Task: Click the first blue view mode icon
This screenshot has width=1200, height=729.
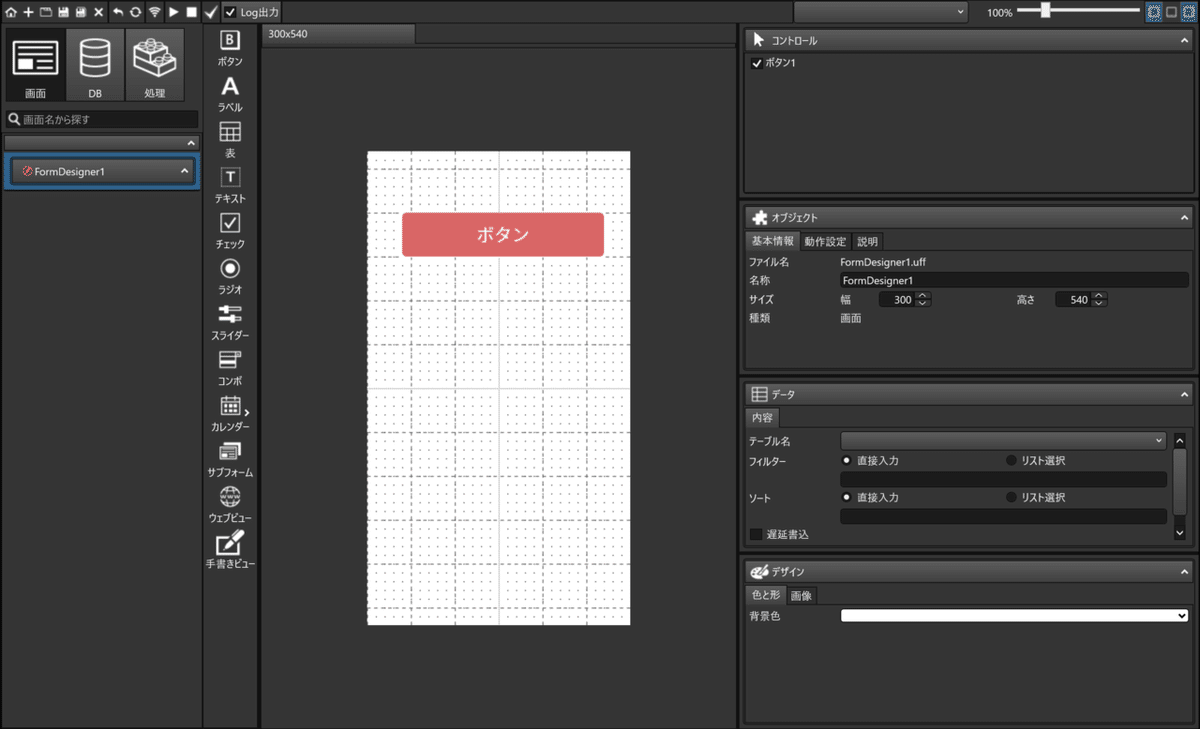Action: [1153, 12]
